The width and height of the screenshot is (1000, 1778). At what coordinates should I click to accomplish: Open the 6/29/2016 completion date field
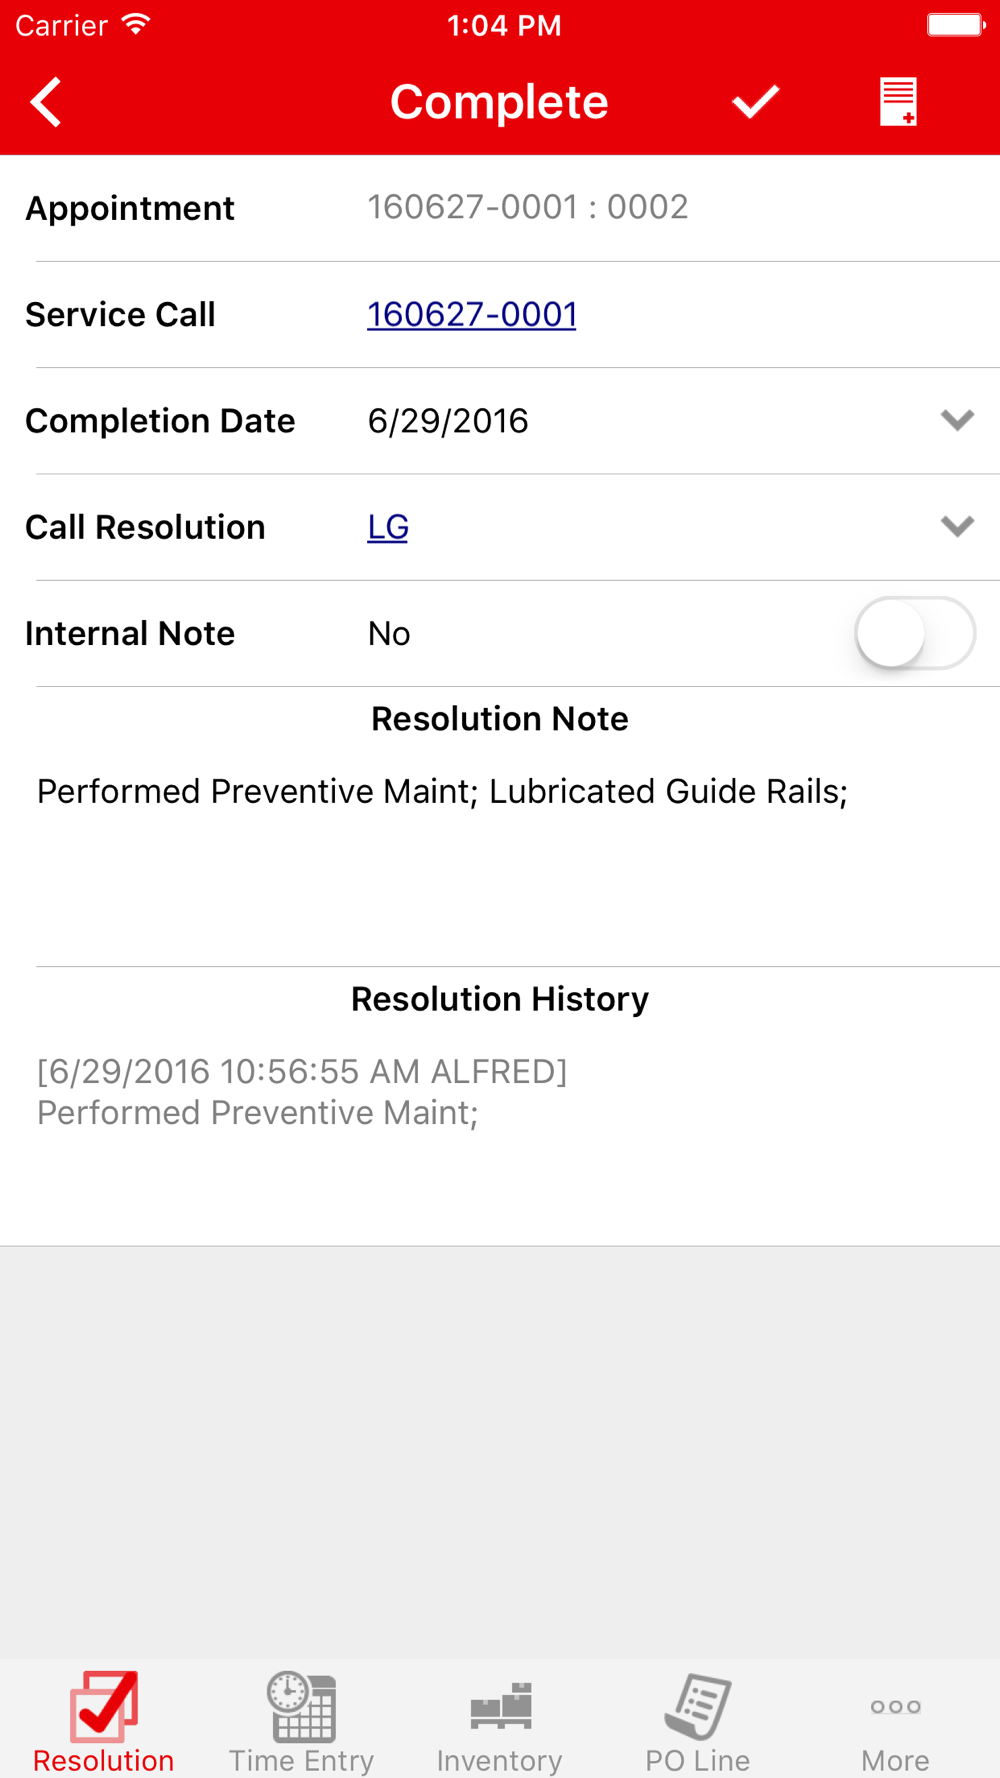[448, 421]
